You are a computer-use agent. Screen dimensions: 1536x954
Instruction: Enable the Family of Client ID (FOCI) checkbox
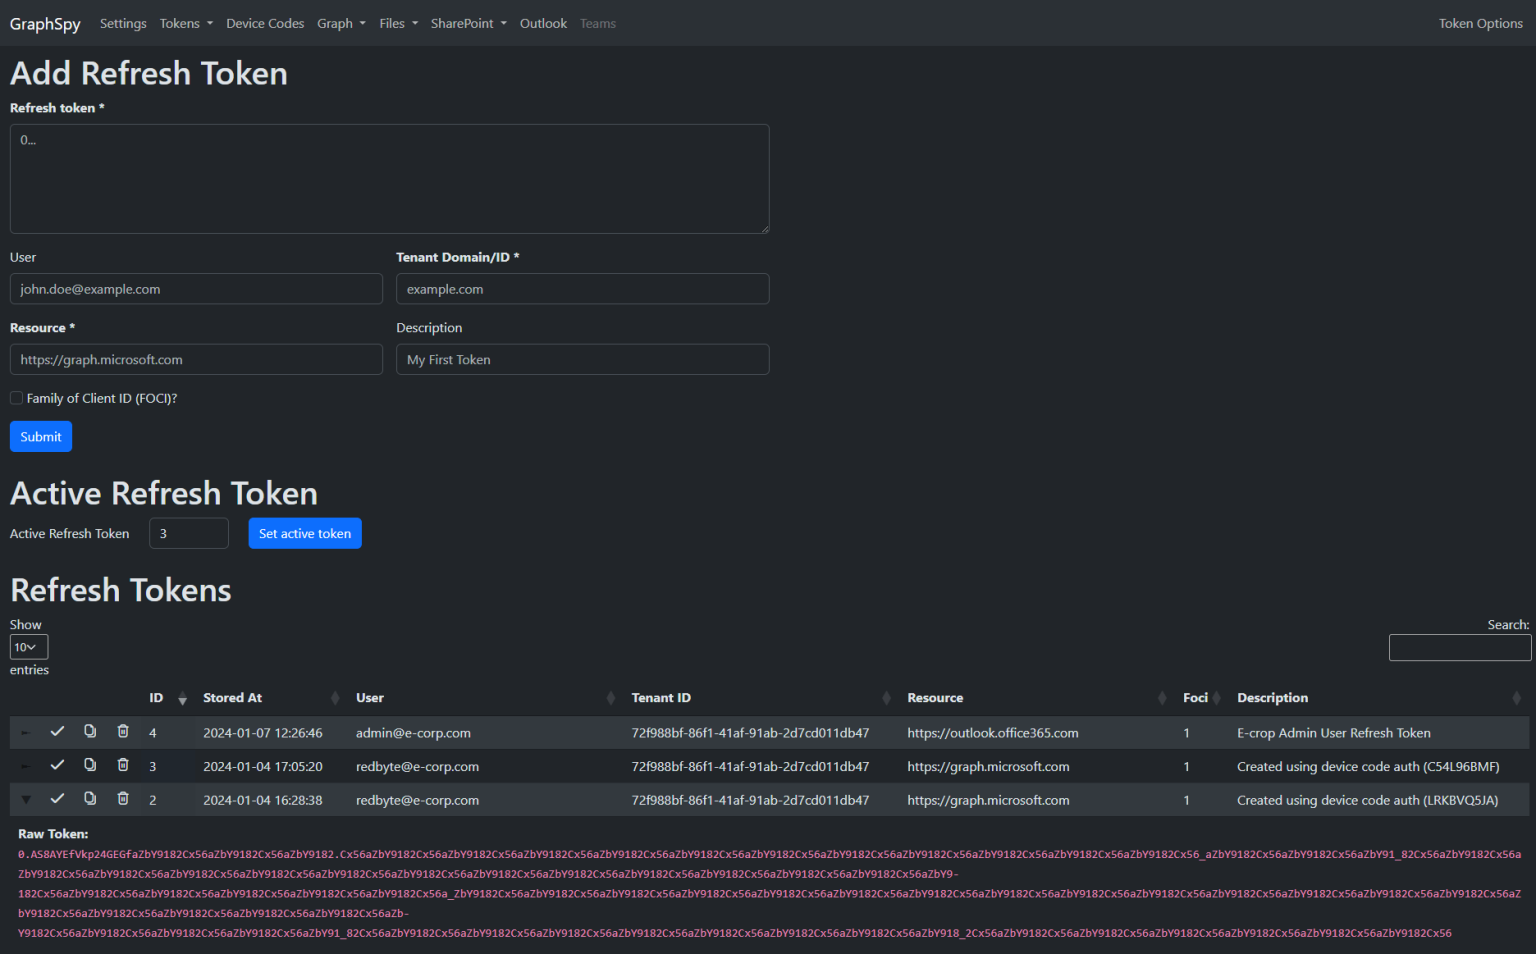(x=16, y=397)
